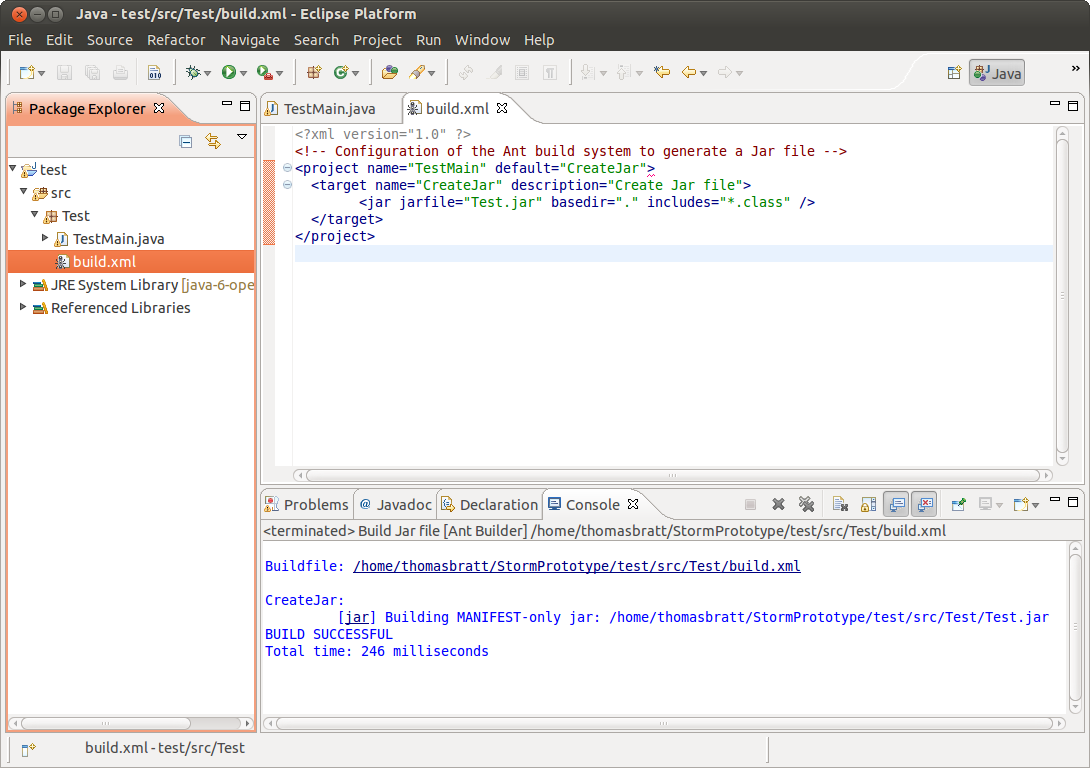Click the Save All icon
The image size is (1090, 768).
point(92,72)
